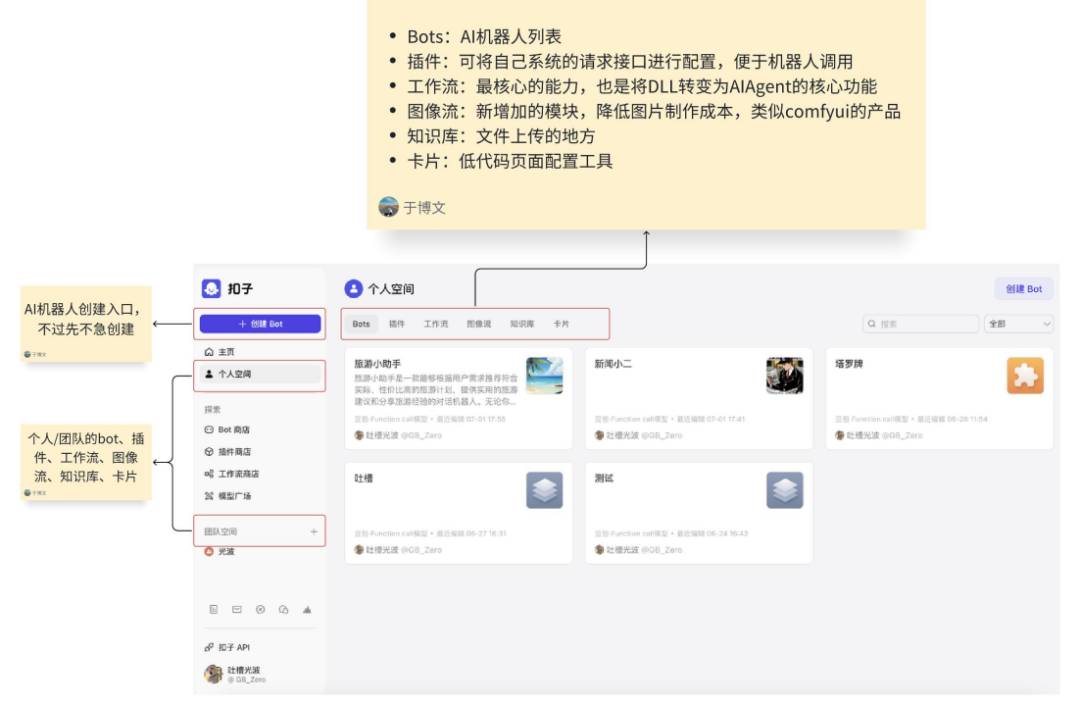Open 扣子 API link
The image size is (1080, 706).
[x=227, y=647]
